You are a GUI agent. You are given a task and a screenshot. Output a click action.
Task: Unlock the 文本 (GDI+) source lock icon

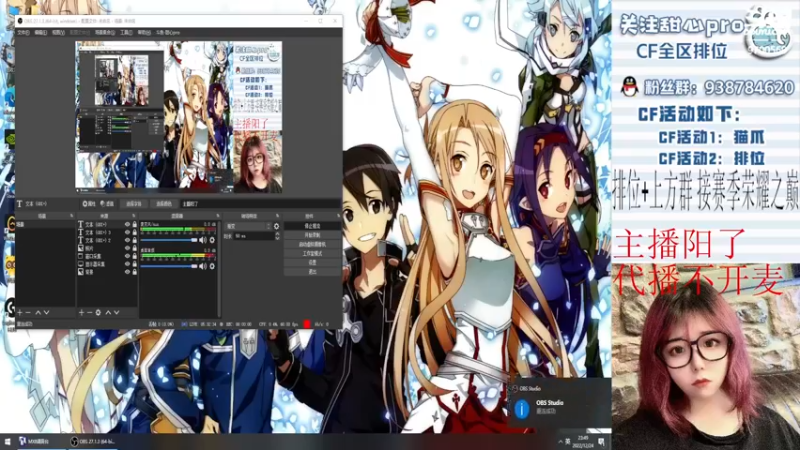pos(135,224)
